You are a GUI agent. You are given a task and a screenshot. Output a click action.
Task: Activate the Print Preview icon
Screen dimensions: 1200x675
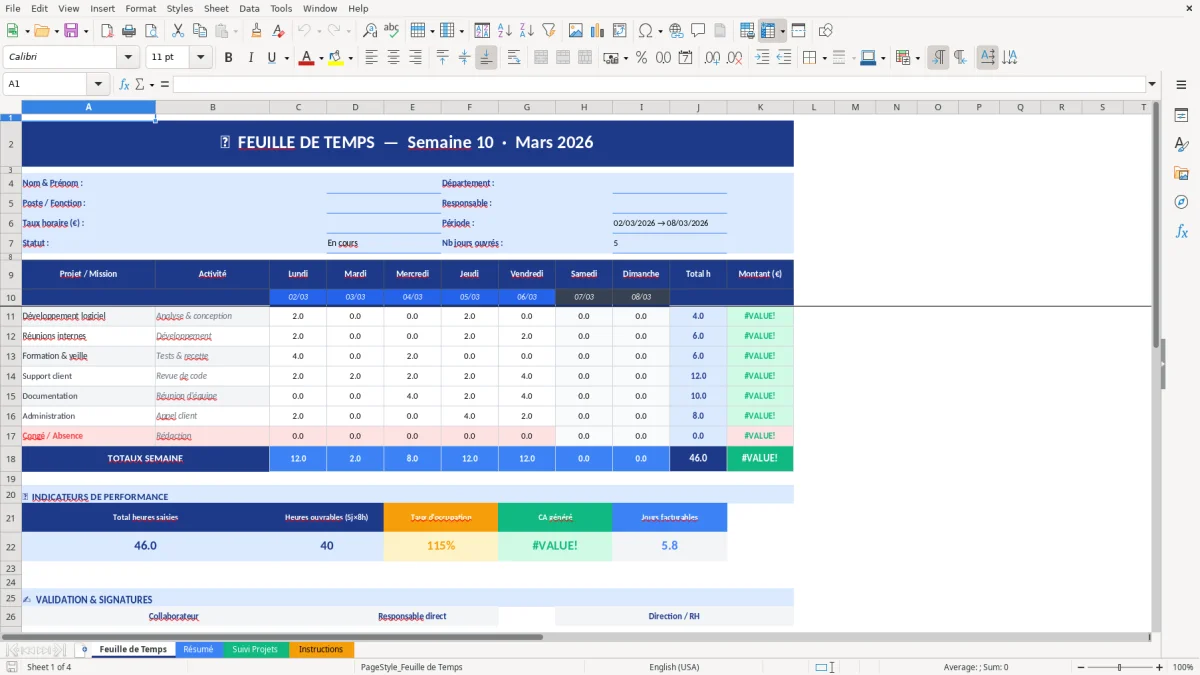click(152, 30)
